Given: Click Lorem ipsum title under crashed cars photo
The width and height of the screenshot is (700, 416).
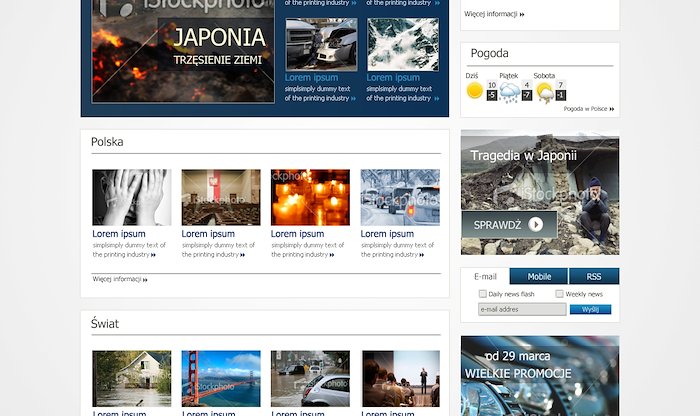Looking at the screenshot, I should click(311, 78).
